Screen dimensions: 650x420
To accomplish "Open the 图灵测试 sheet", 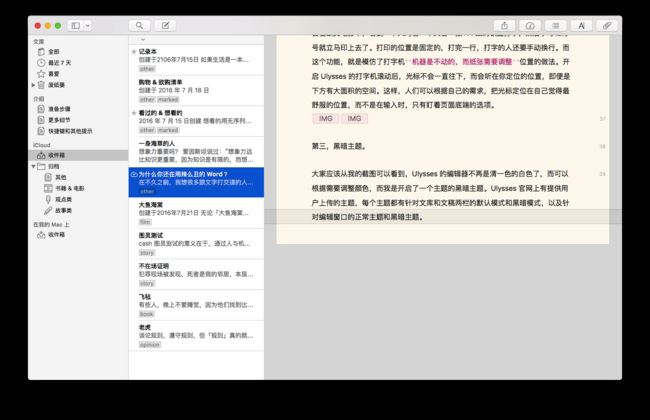I will click(x=196, y=244).
